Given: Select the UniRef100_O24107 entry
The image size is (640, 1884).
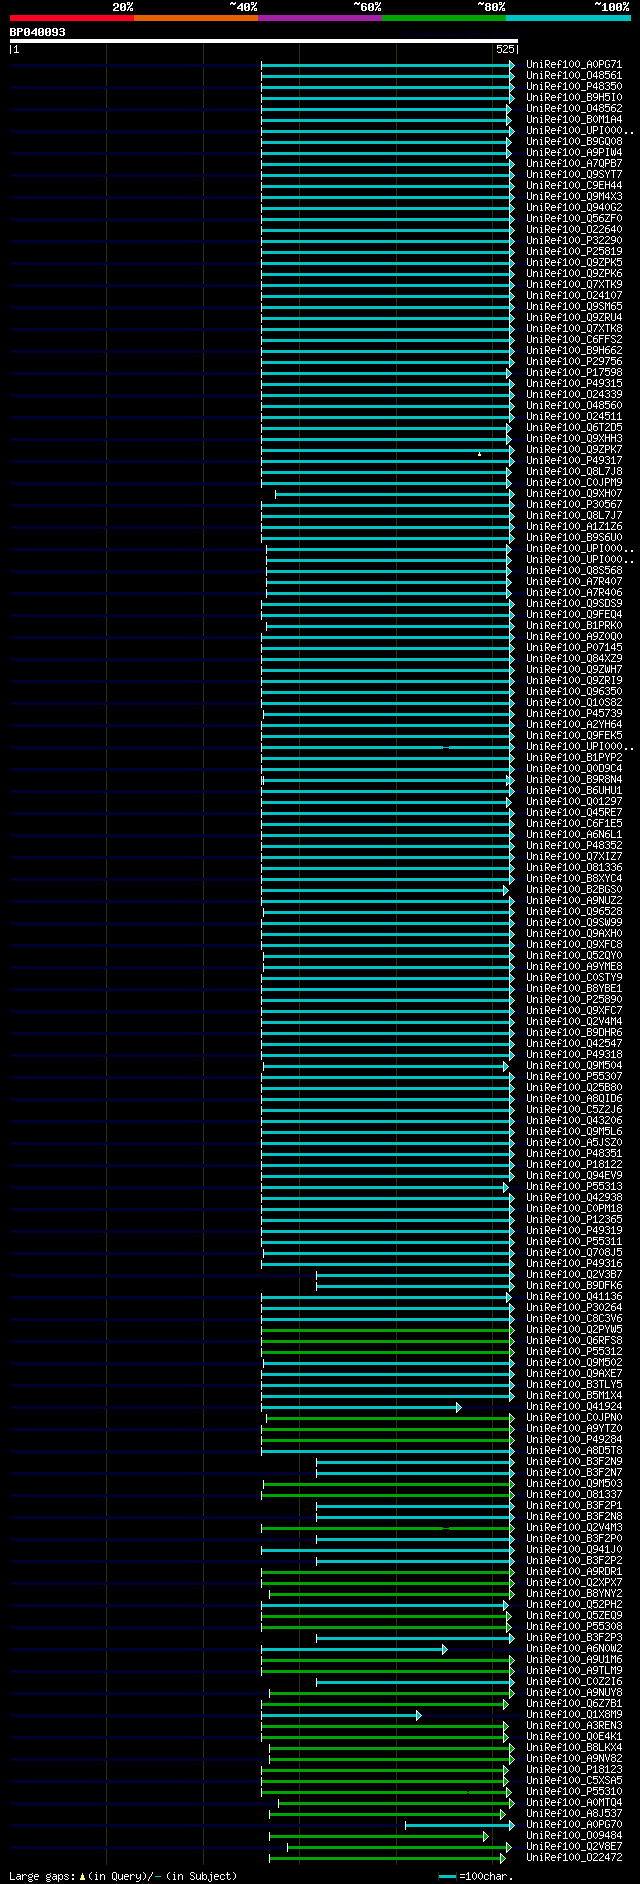Looking at the screenshot, I should [x=574, y=295].
